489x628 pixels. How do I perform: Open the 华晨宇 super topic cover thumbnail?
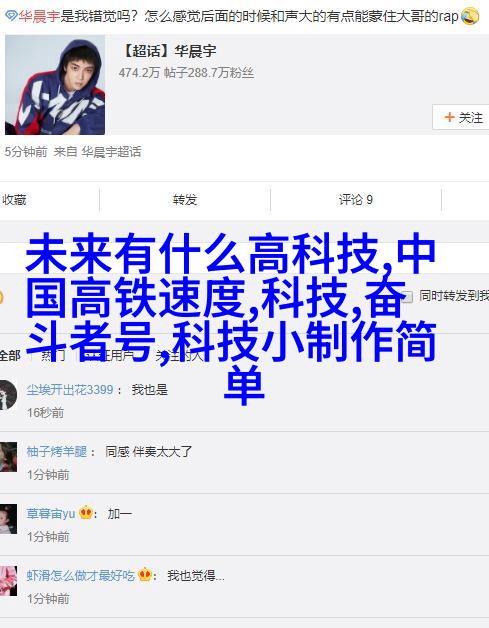pos(55,85)
